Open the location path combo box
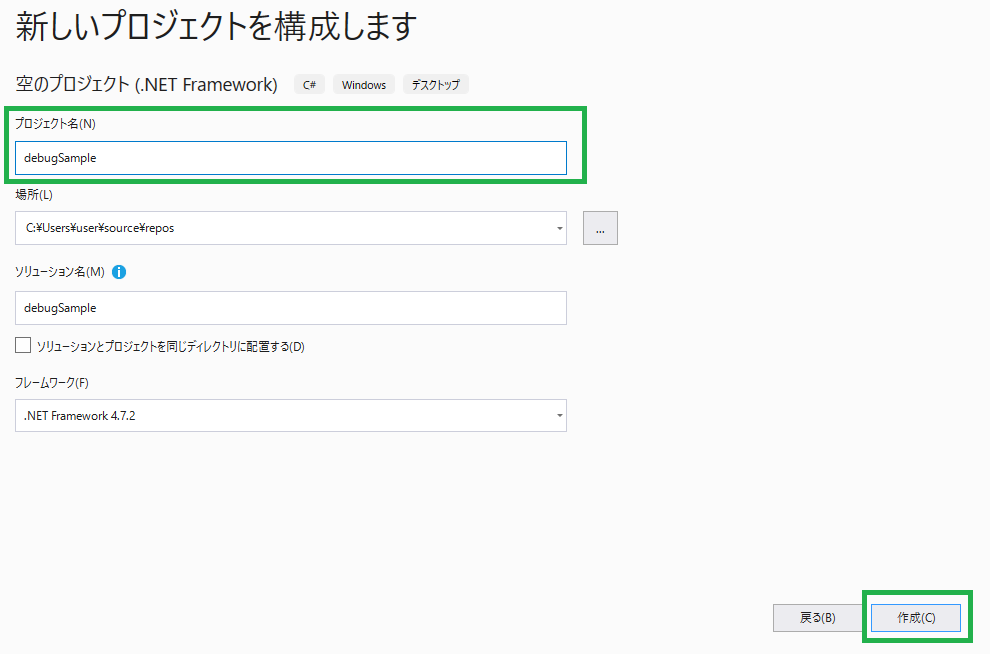The image size is (990, 654). pyautogui.click(x=290, y=228)
